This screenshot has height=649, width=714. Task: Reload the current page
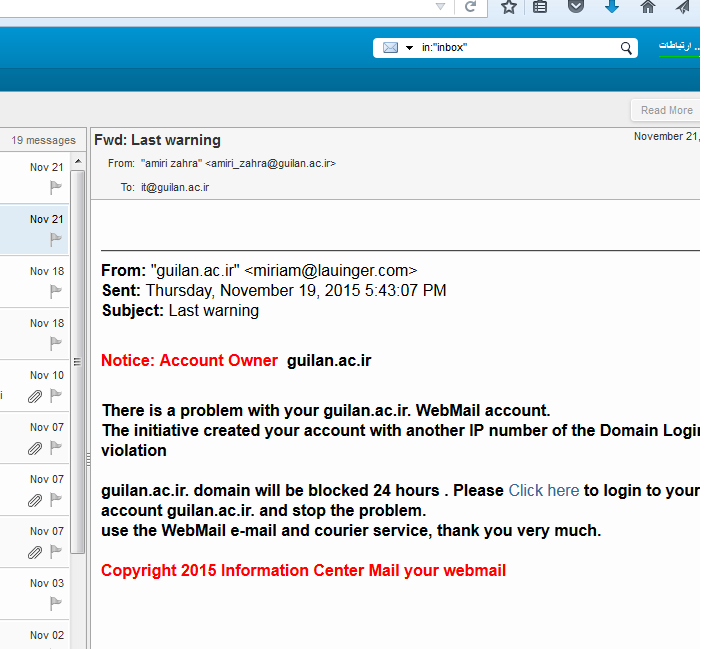[x=470, y=7]
